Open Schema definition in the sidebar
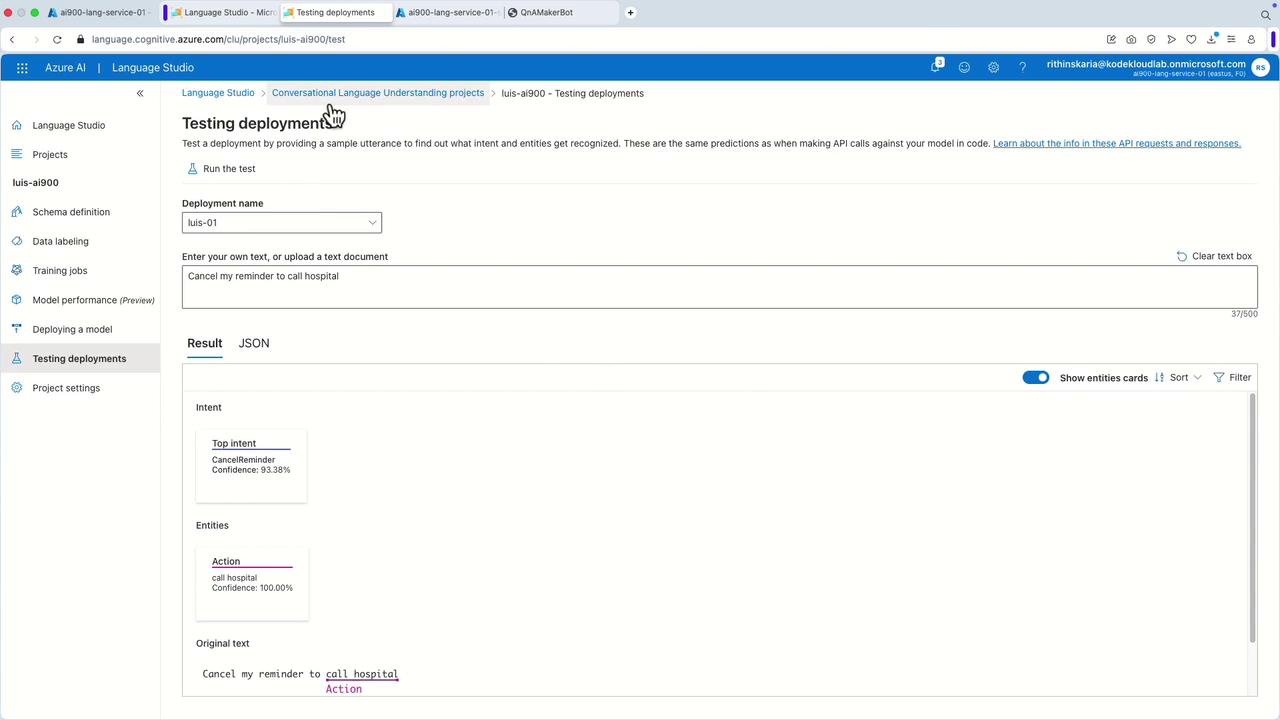The width and height of the screenshot is (1280, 720). click(71, 212)
